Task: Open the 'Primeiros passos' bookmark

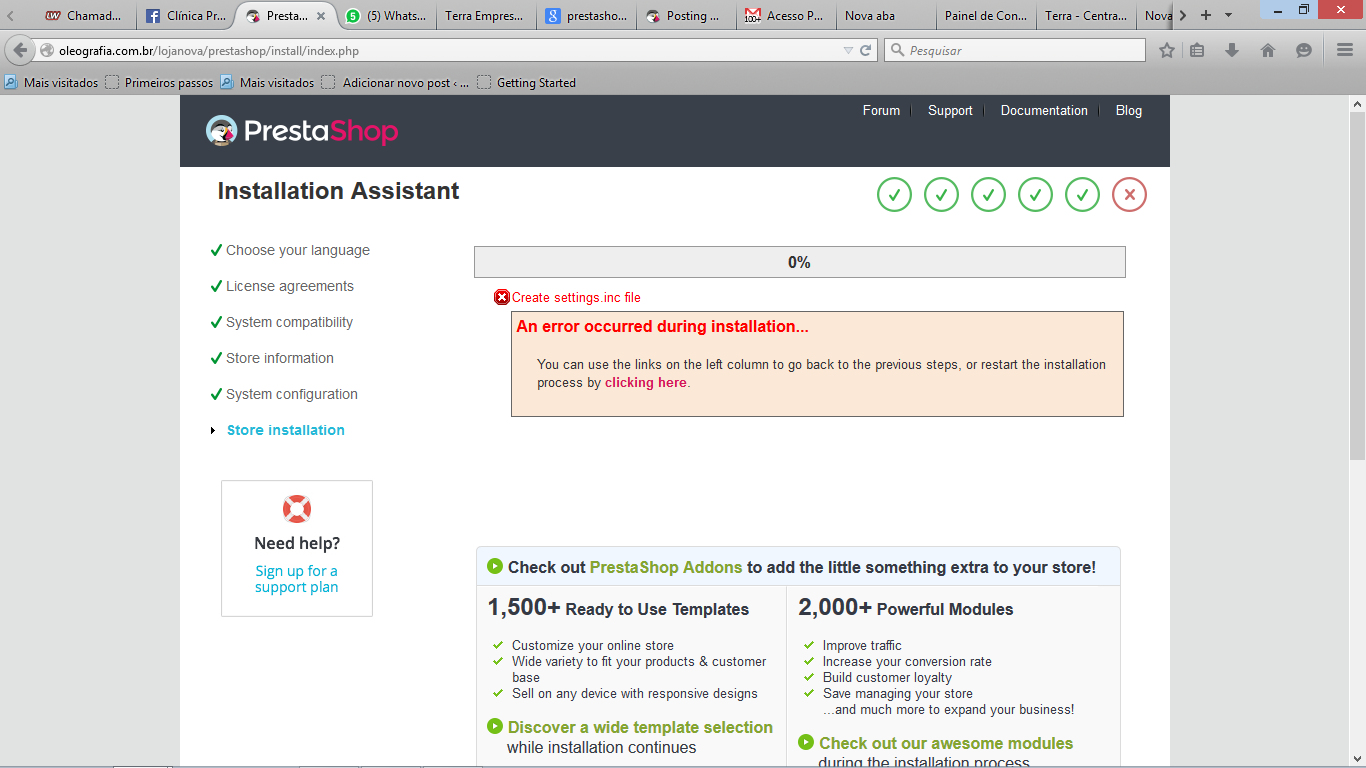Action: 159,83
